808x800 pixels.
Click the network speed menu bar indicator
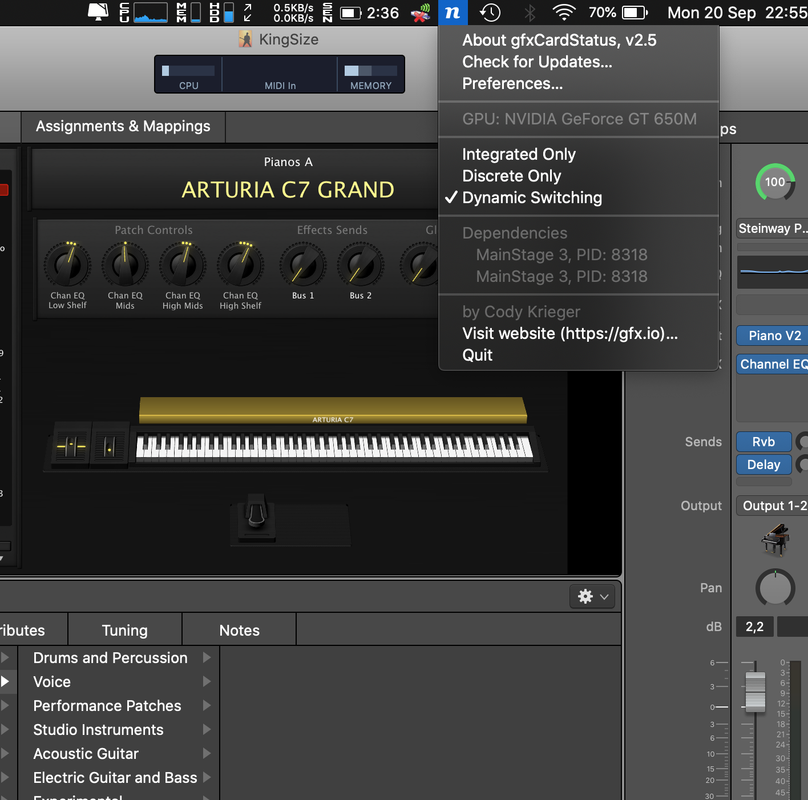tap(293, 12)
